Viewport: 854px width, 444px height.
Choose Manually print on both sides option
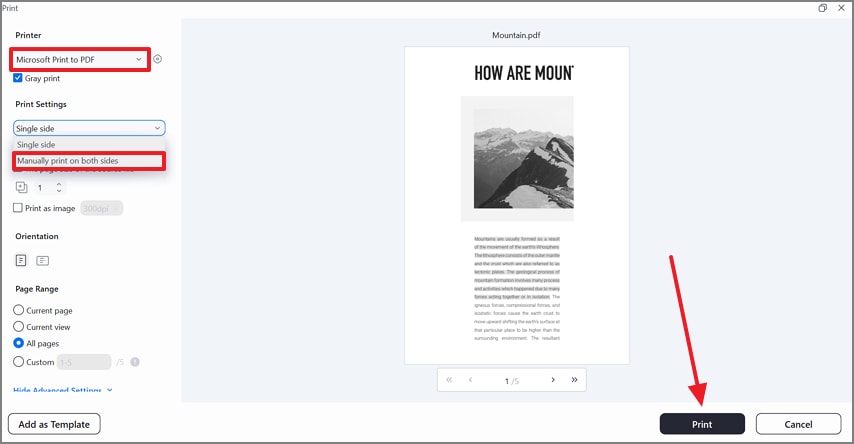pyautogui.click(x=89, y=161)
